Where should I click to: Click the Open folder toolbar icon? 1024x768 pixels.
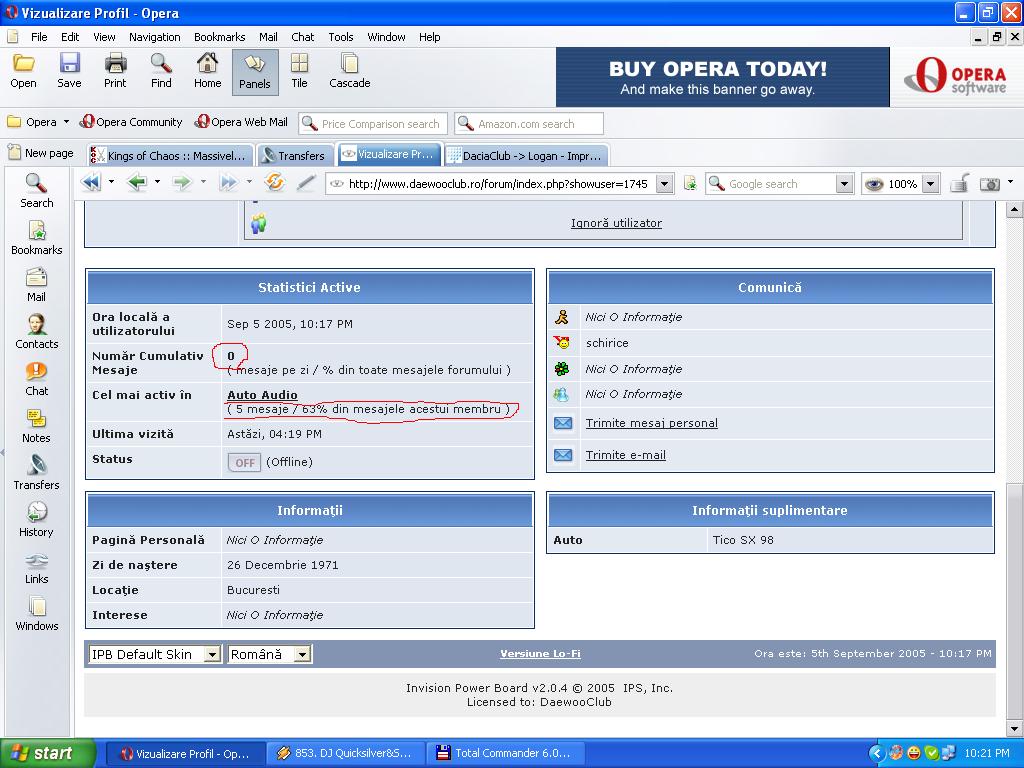coord(24,71)
